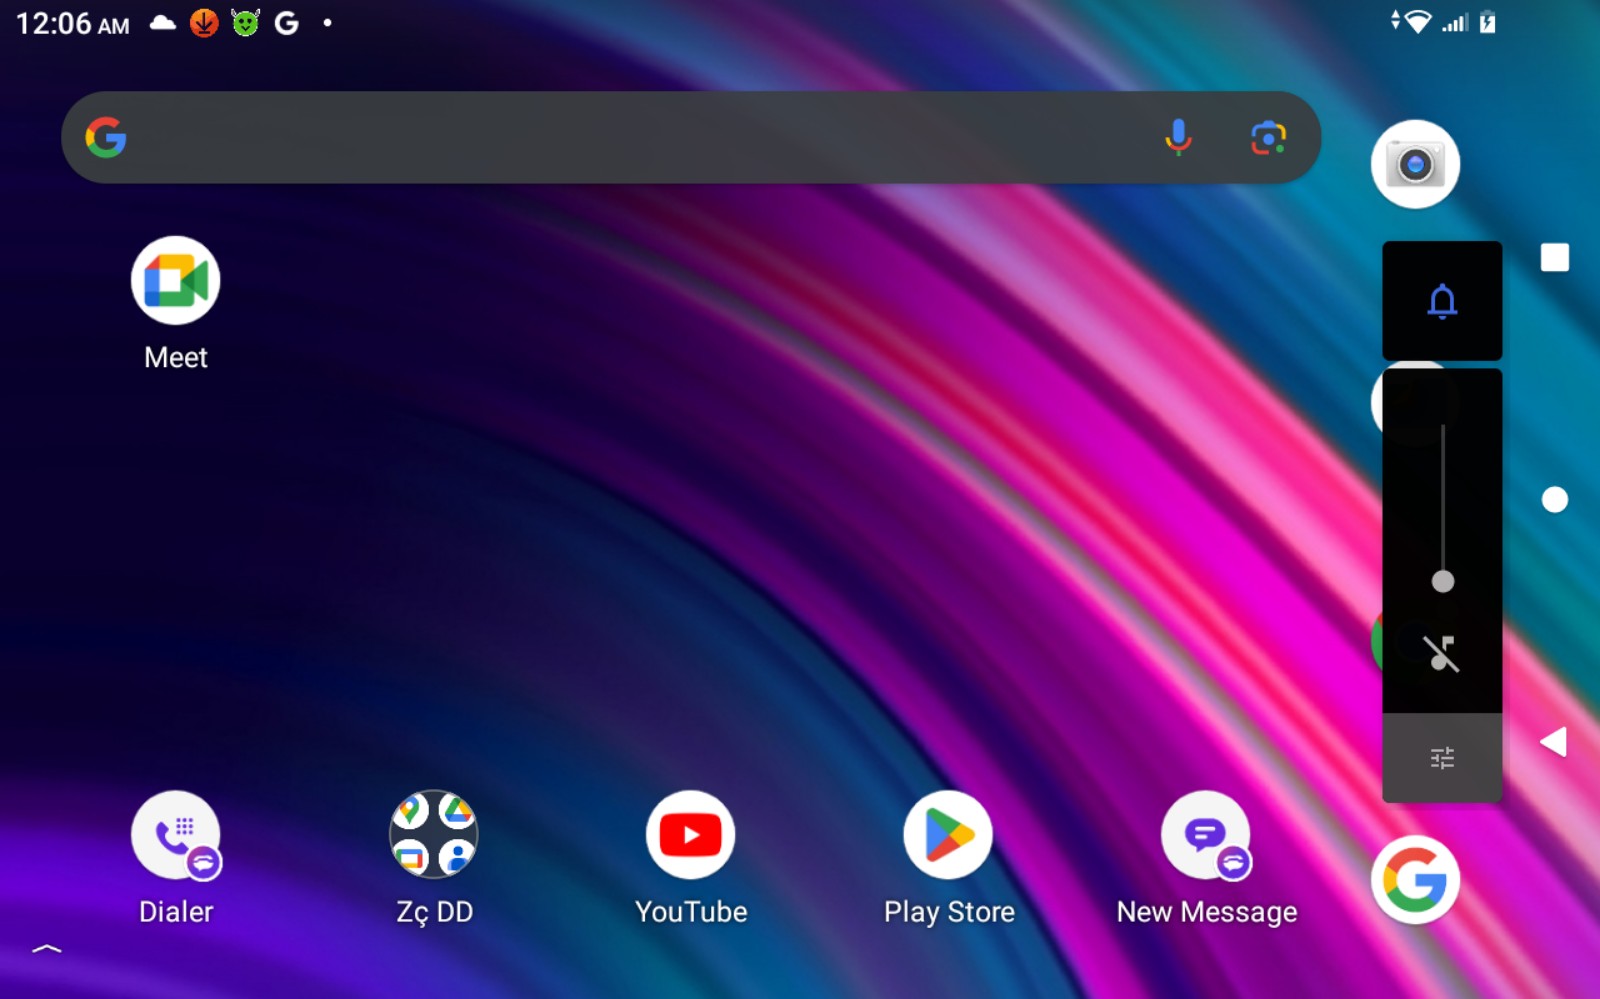Tap the battery charging status icon
Image resolution: width=1600 pixels, height=999 pixels.
1487,22
